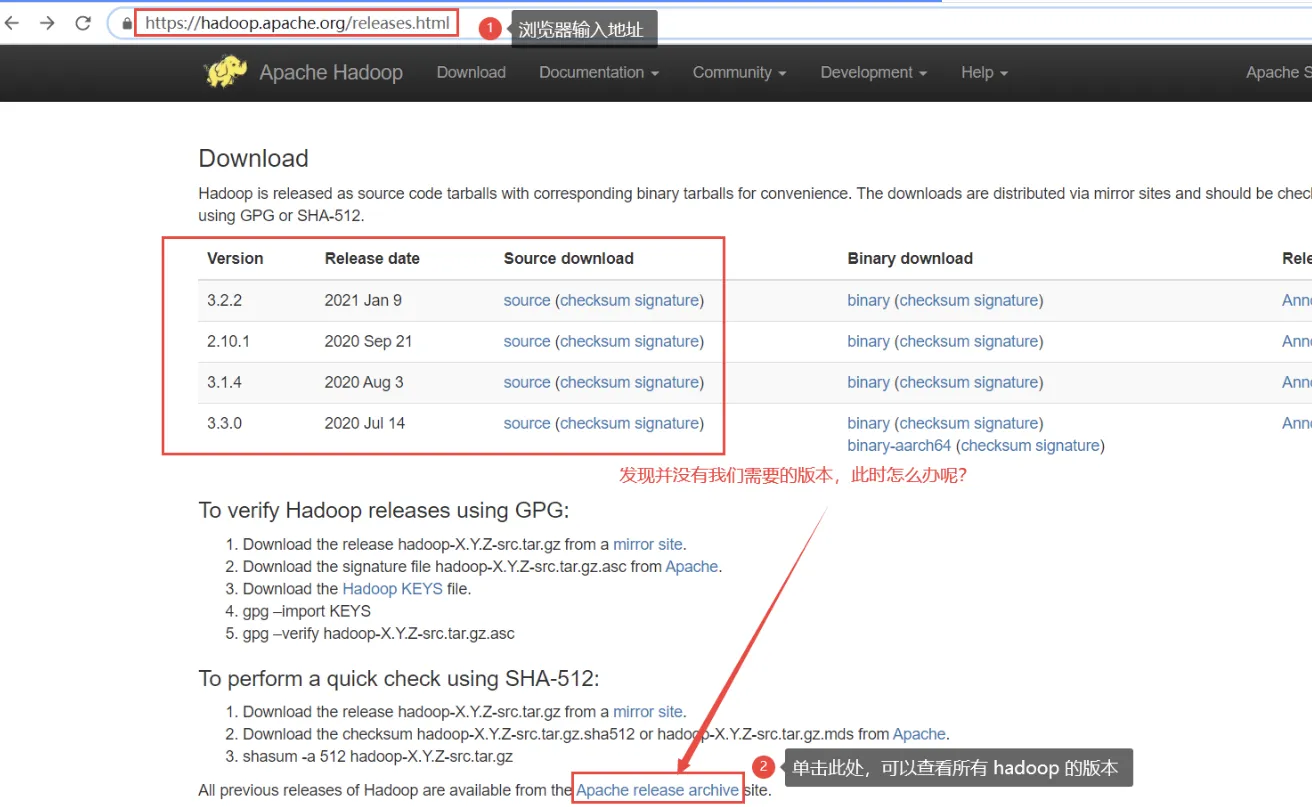The height and width of the screenshot is (807, 1312).
Task: Go back using the browser back arrow
Action: click(12, 23)
